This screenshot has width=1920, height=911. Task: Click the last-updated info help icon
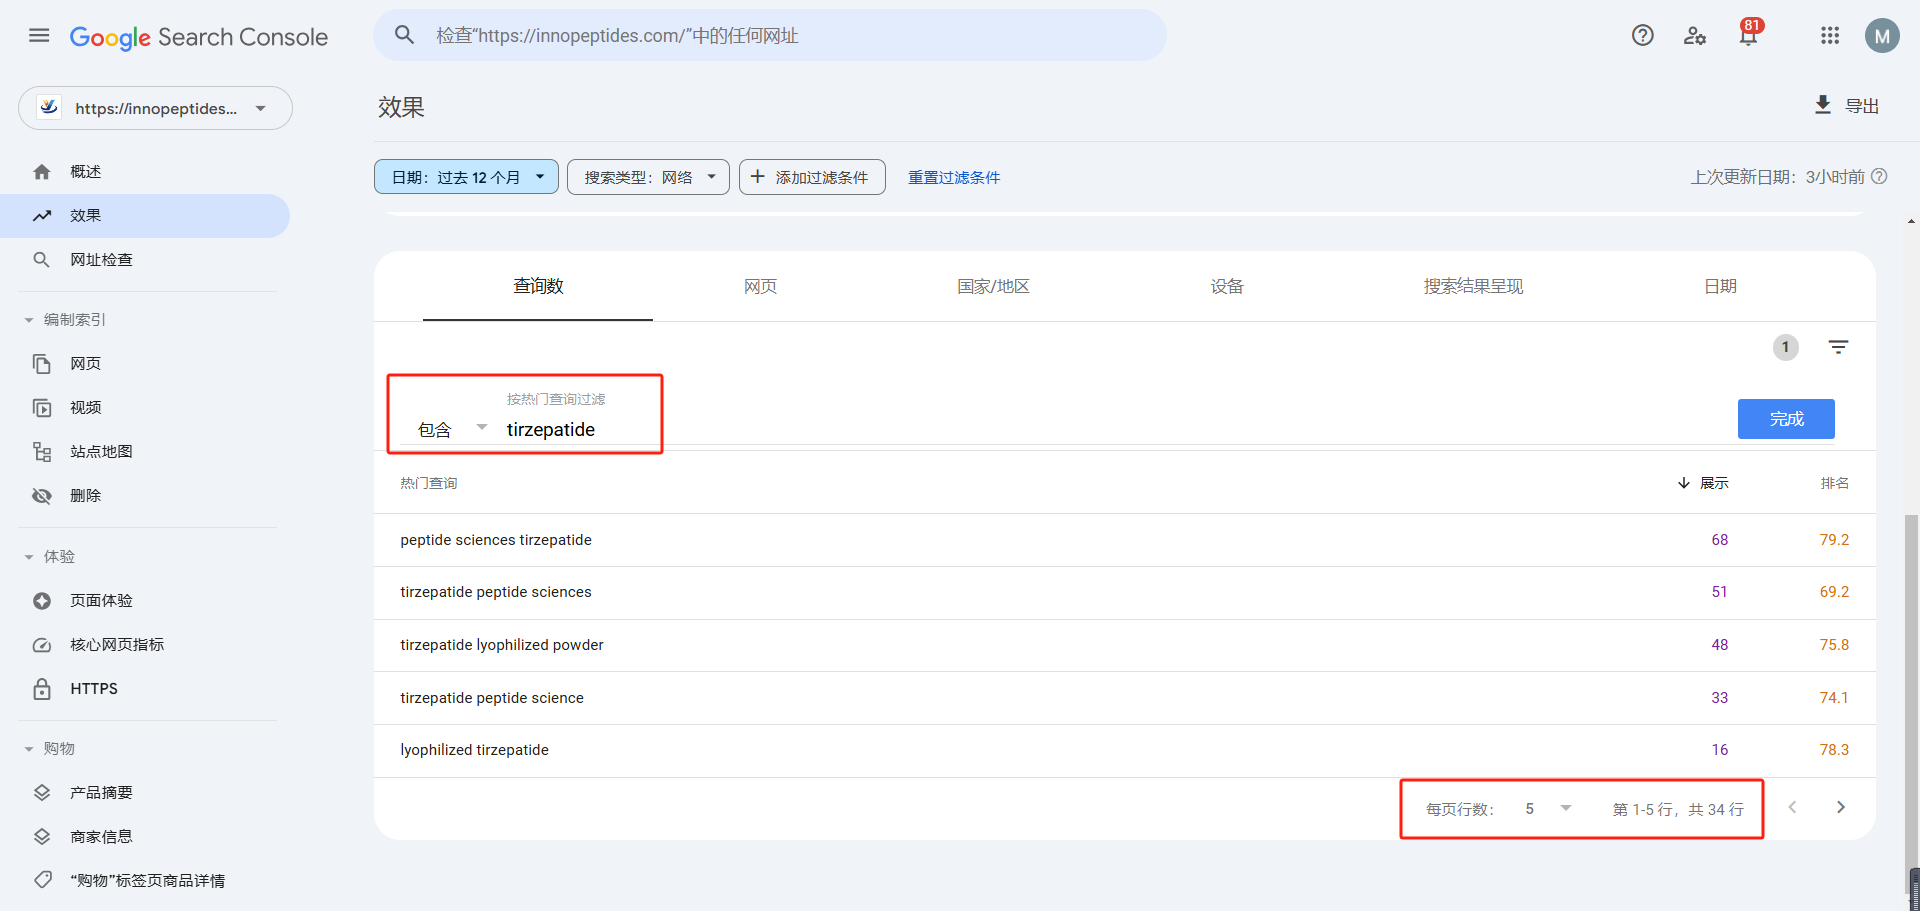(x=1879, y=176)
